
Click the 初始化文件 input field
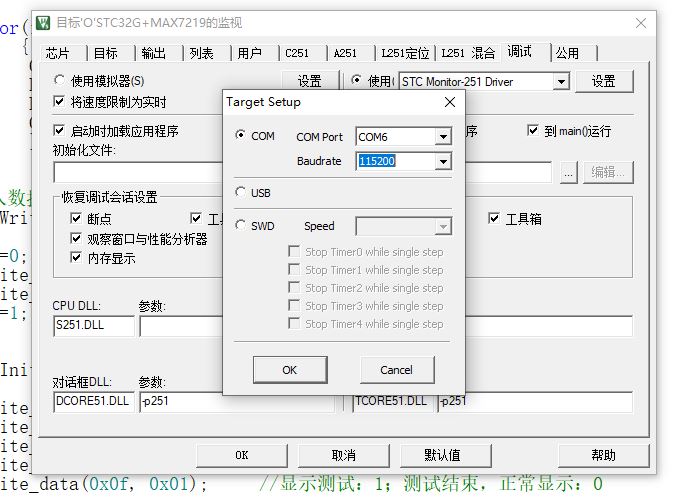(138, 173)
